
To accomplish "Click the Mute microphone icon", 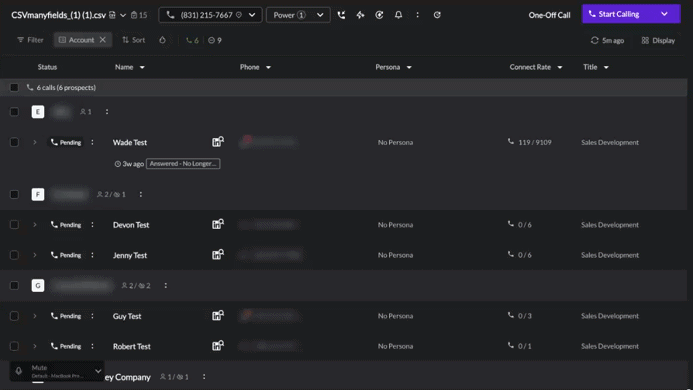I will tap(19, 371).
